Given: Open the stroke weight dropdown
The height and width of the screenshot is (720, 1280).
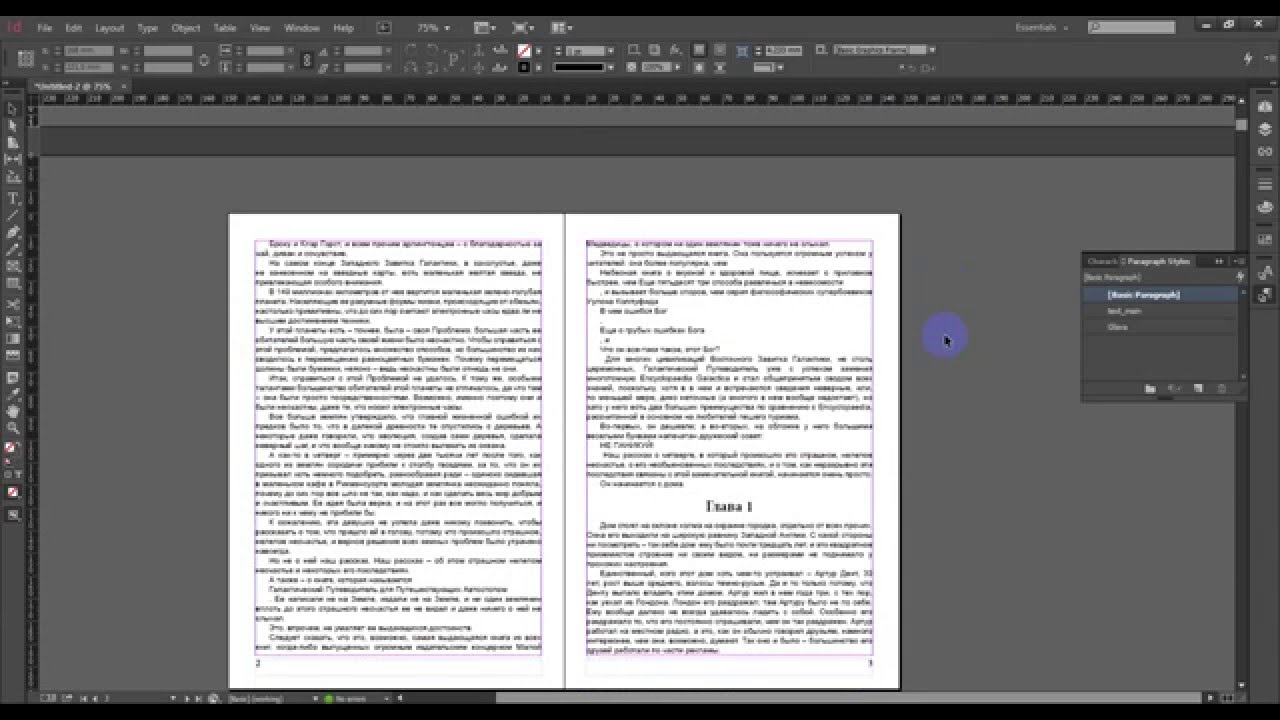Looking at the screenshot, I should point(610,50).
